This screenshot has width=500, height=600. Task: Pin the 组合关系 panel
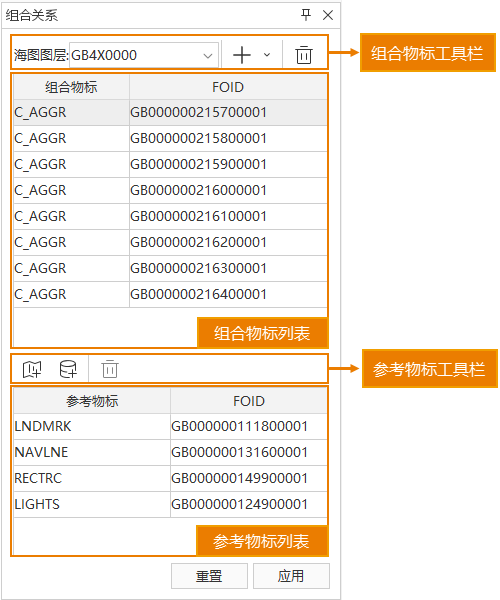click(x=306, y=15)
